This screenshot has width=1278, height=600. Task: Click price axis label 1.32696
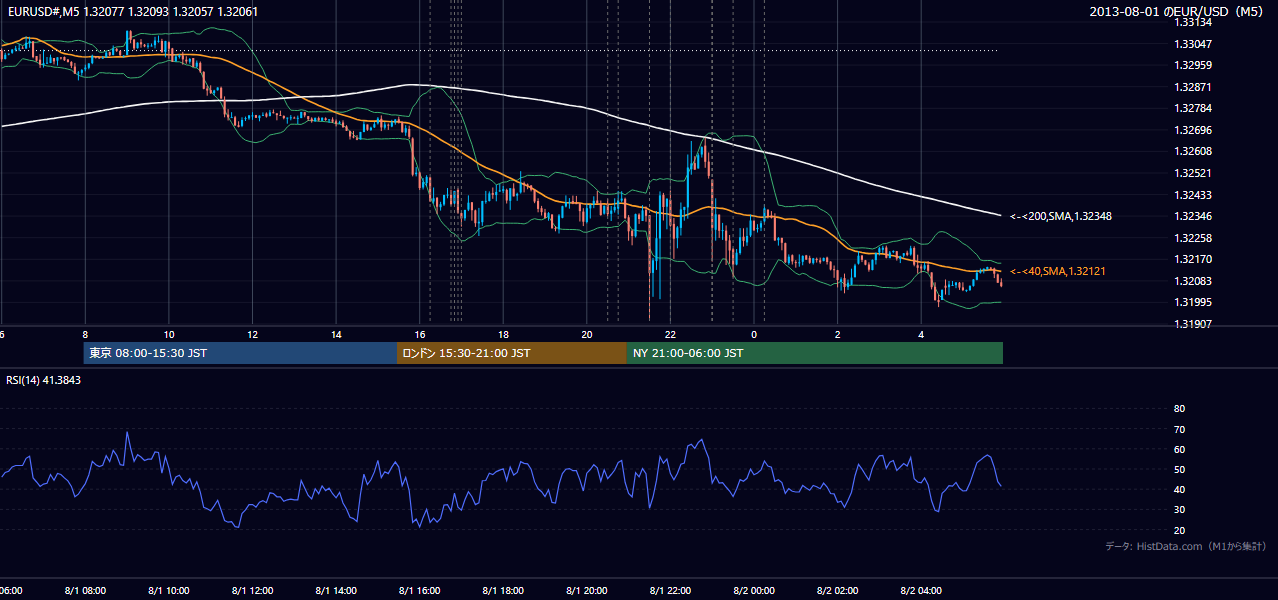[1193, 130]
